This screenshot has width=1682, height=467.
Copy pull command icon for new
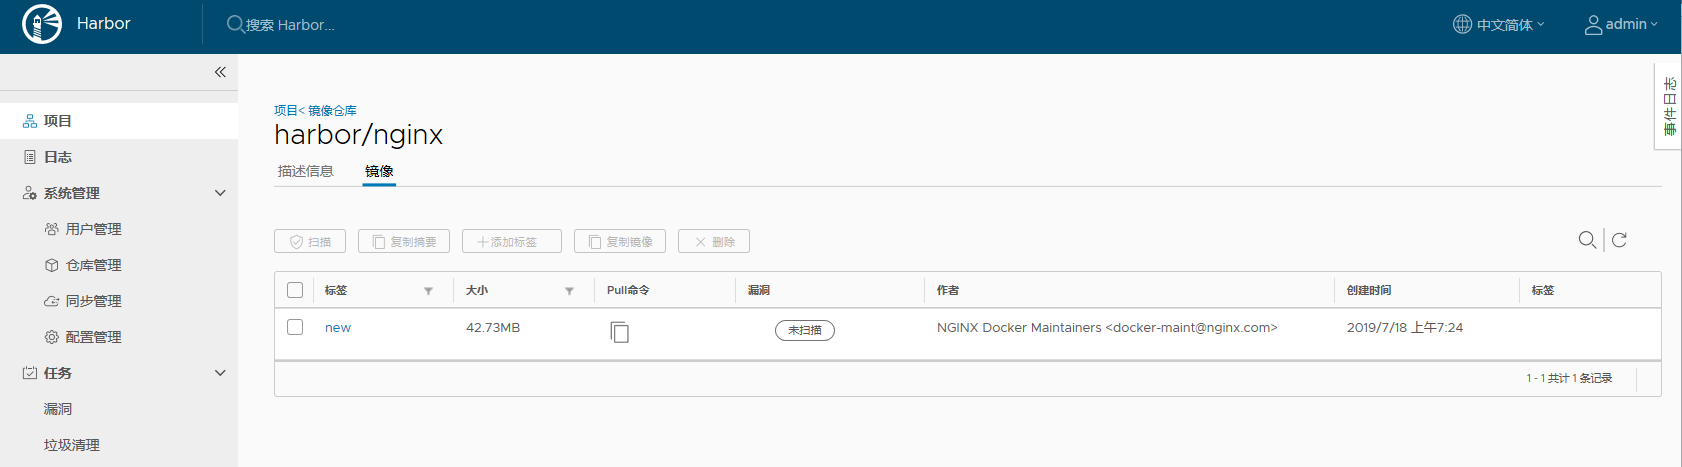pos(620,332)
